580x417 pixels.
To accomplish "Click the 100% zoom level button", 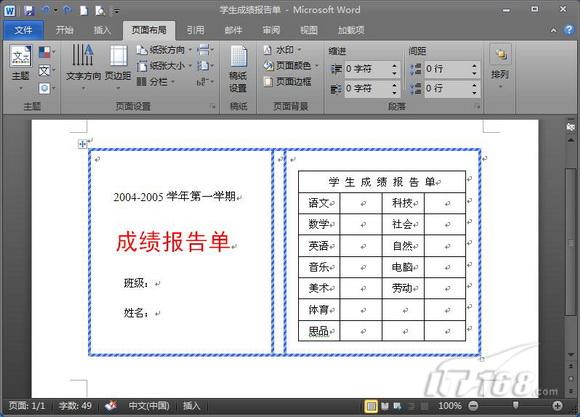I will tap(450, 406).
